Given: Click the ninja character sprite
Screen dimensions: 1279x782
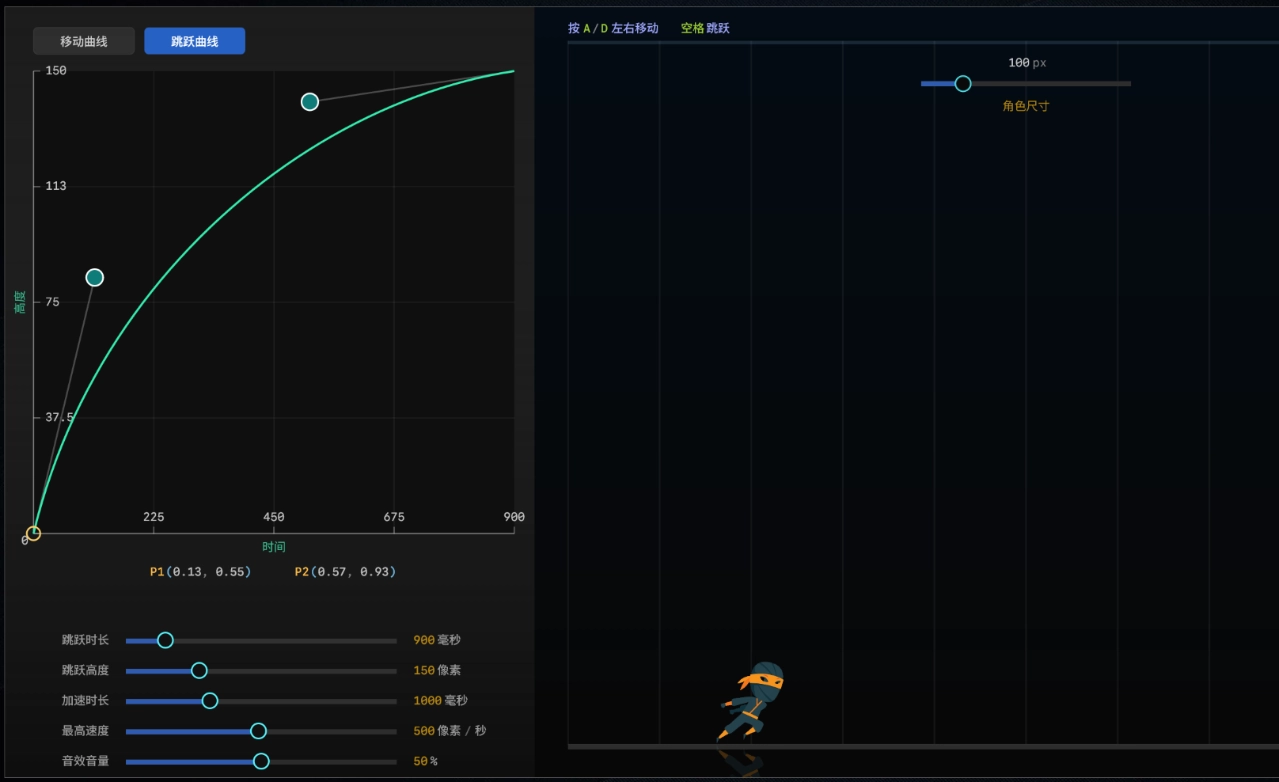Looking at the screenshot, I should point(752,700).
